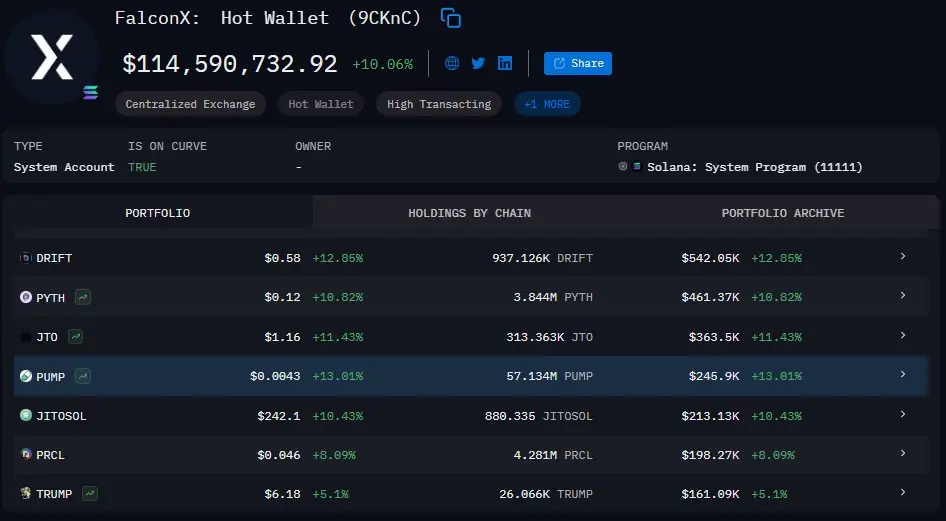Viewport: 946px width, 521px height.
Task: Click the 57.134M PUMP amount
Action: point(550,376)
